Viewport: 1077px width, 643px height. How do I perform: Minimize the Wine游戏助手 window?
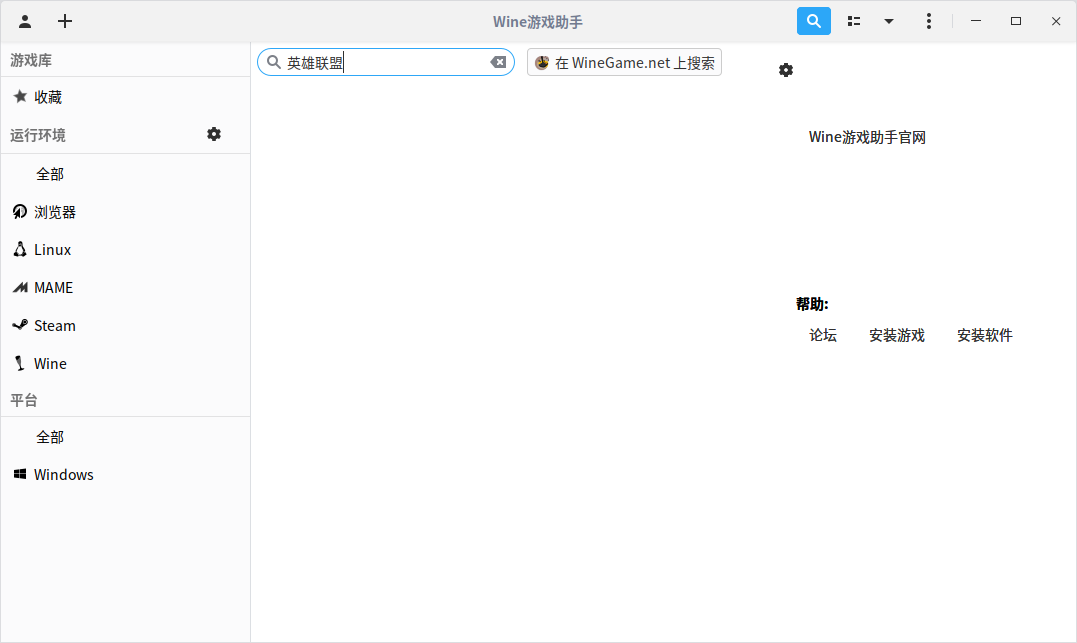pos(975,21)
